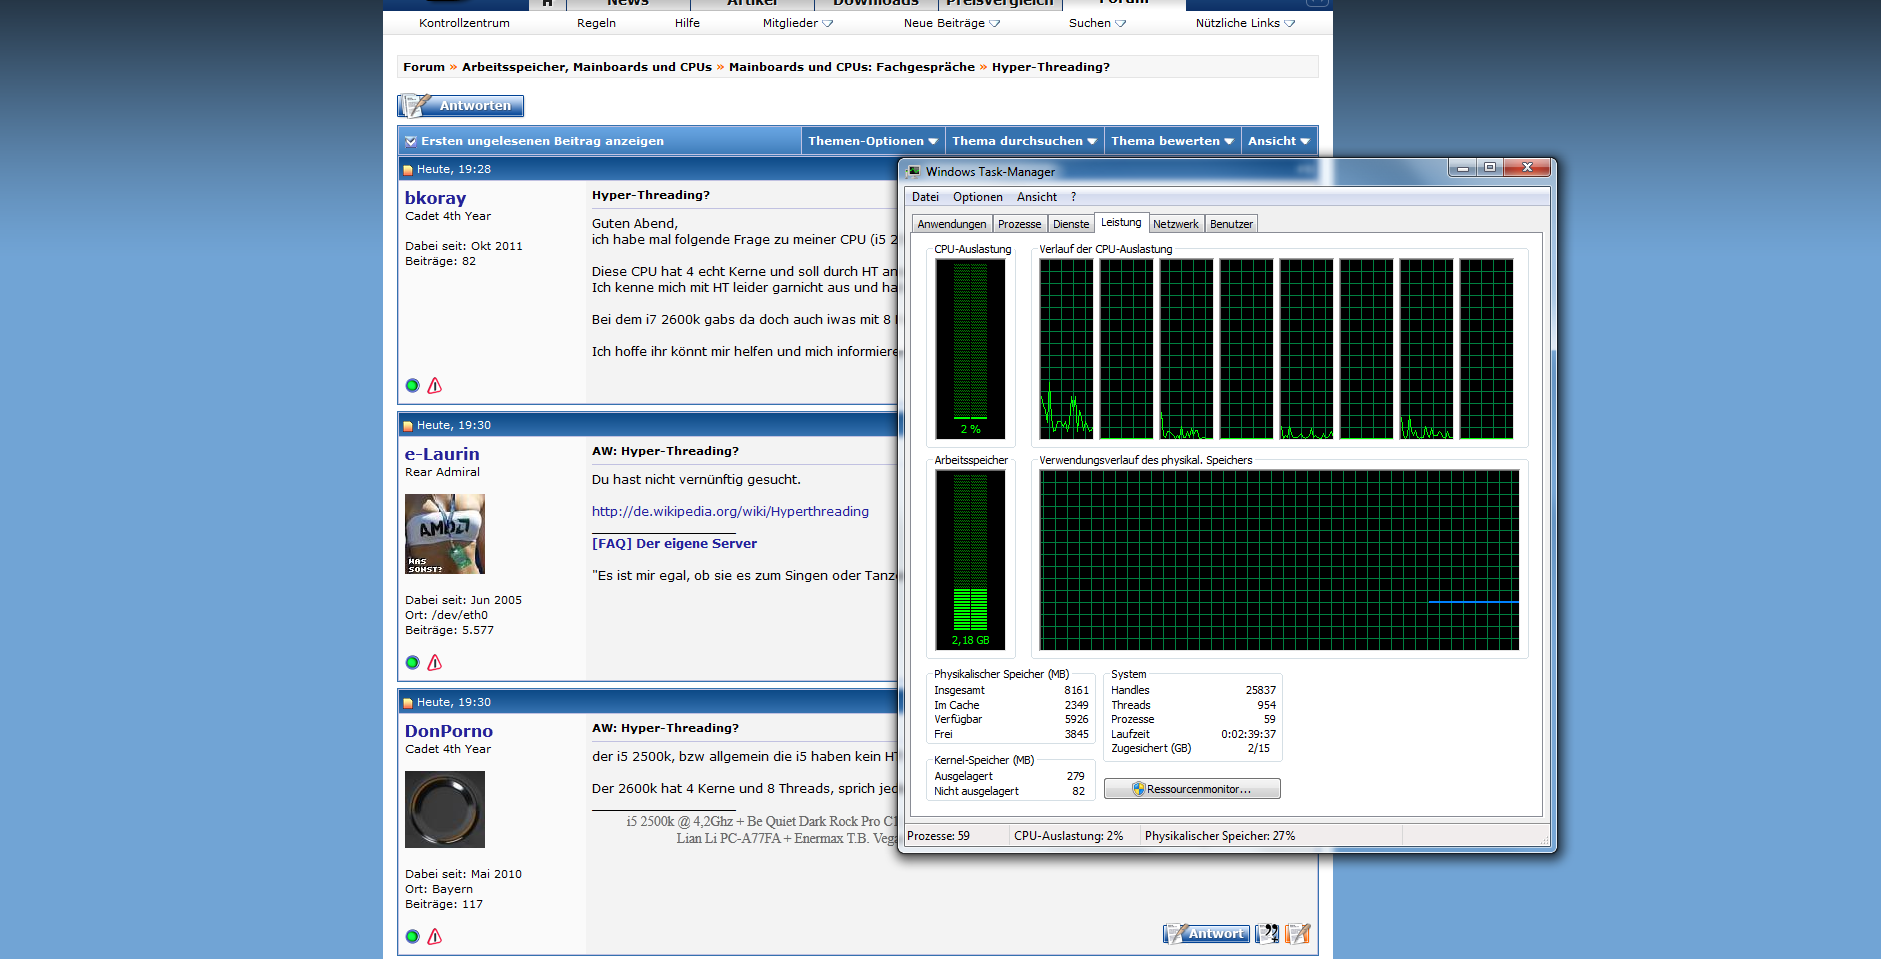The image size is (1881, 959).
Task: Click e-Laurin's AMD avatar image
Action: 445,534
